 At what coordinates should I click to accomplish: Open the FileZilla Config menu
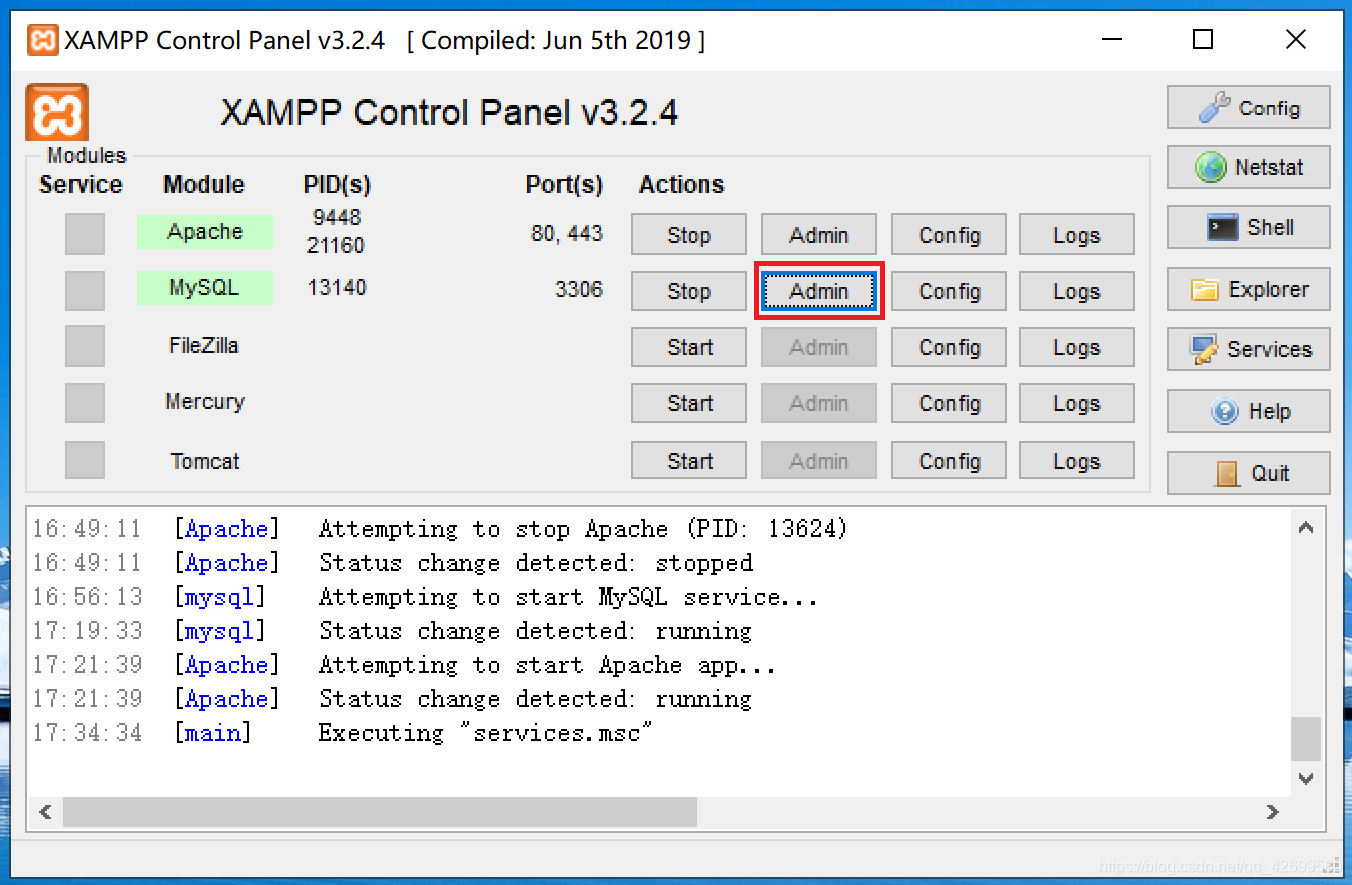pos(949,347)
